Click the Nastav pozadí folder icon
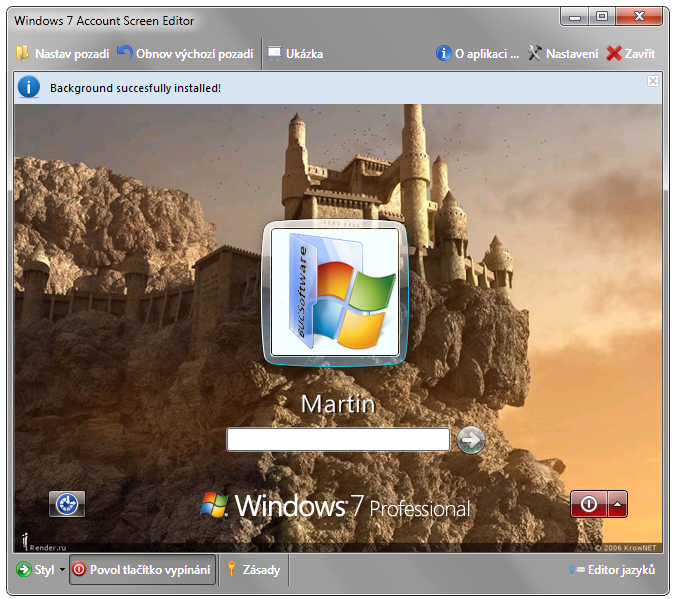 tap(22, 53)
